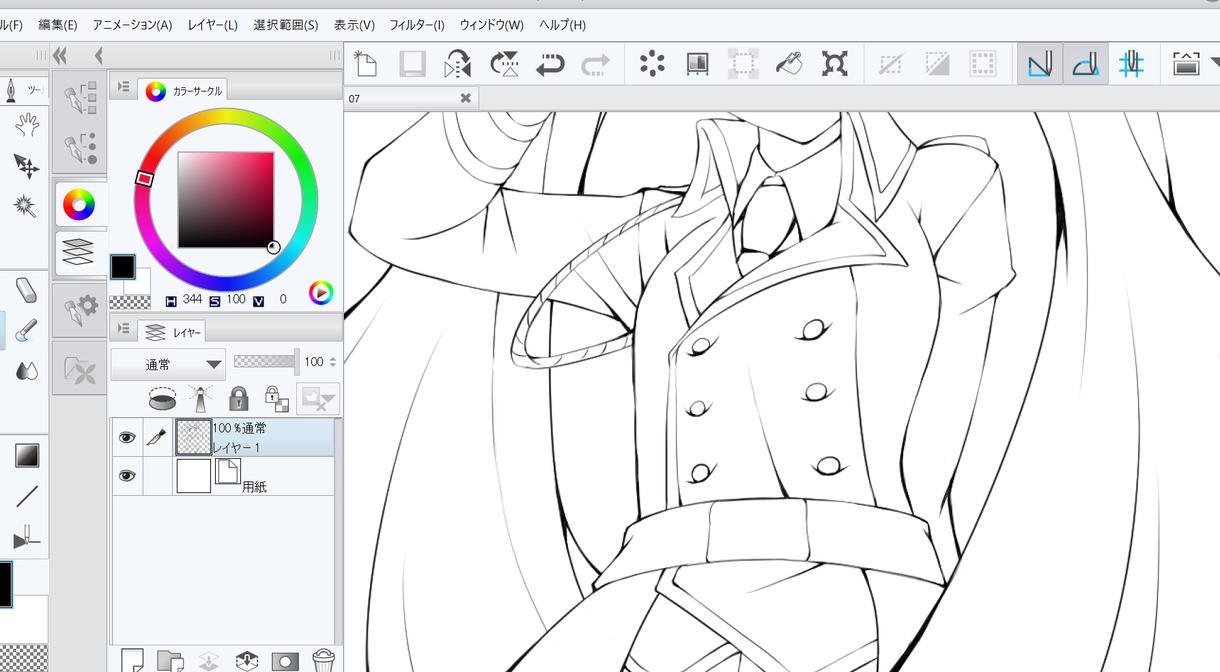Click the Invert selection icon in toolbar
This screenshot has height=672, width=1220.
937,65
